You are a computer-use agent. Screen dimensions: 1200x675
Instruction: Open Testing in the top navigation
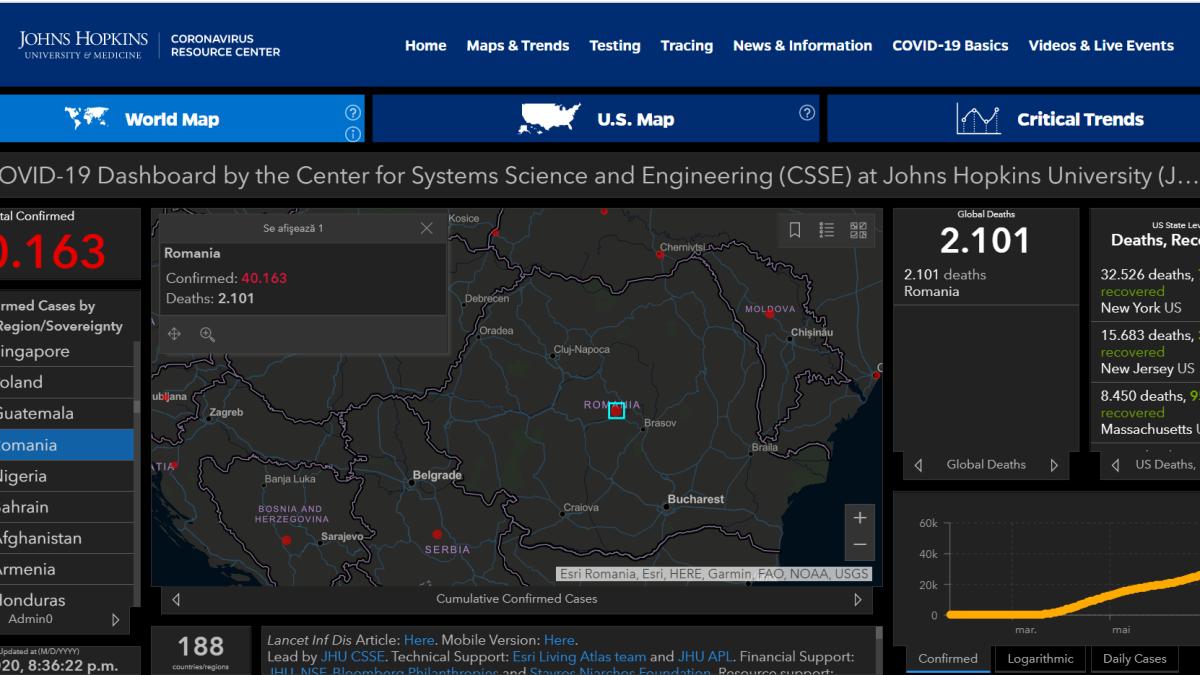pos(614,46)
